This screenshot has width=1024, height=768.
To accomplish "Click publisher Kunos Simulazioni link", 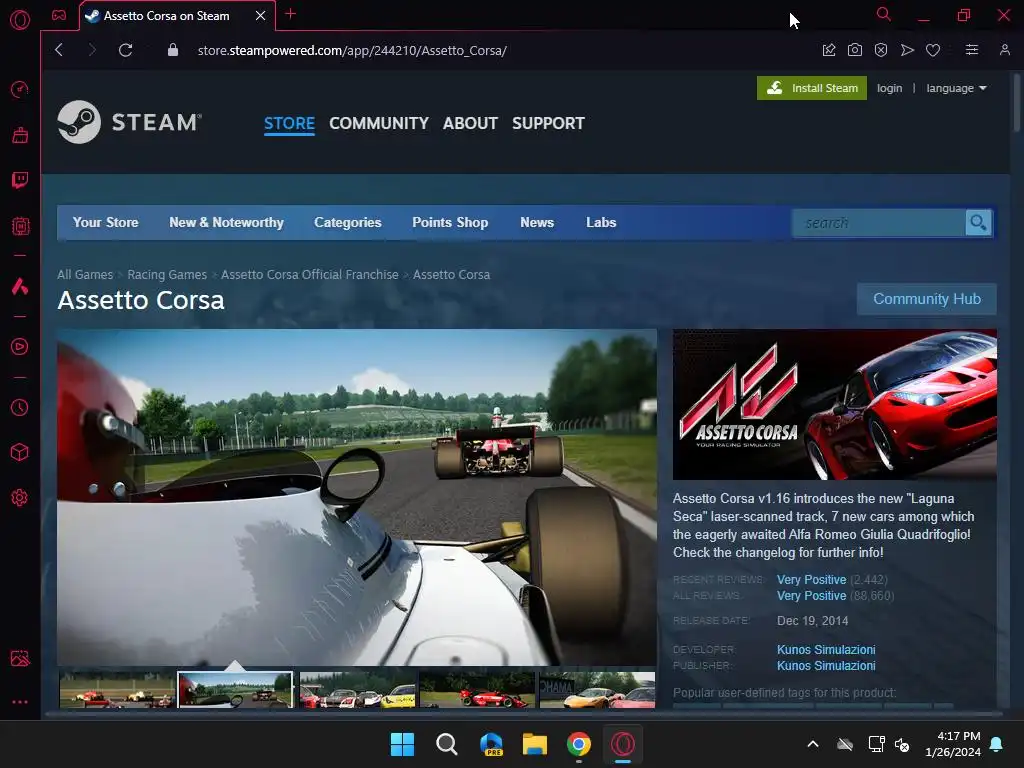I will click(x=826, y=666).
